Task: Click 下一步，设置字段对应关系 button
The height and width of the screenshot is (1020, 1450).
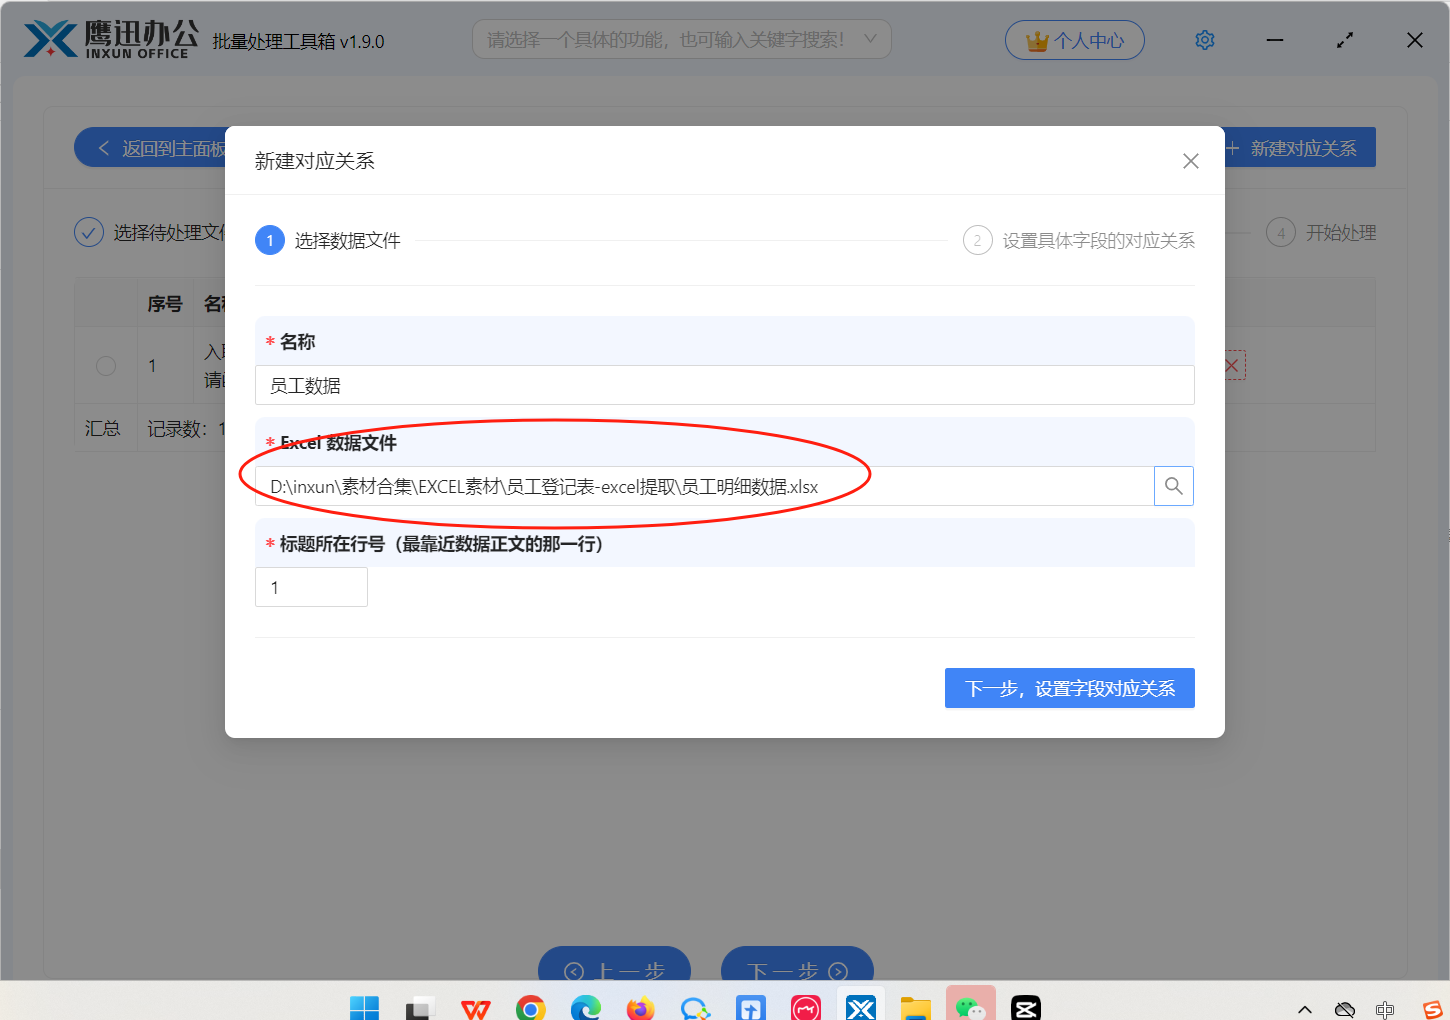Action: click(1069, 688)
